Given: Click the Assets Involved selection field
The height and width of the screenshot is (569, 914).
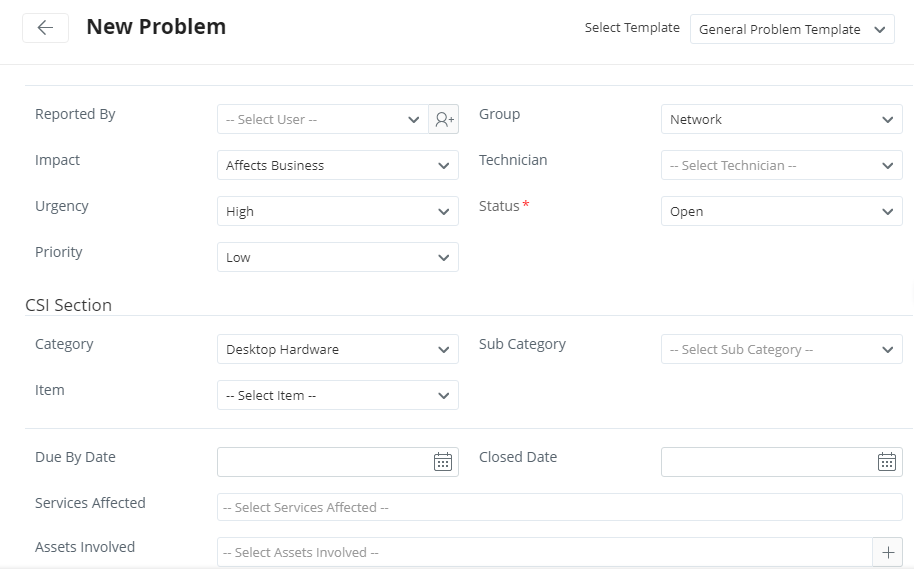Looking at the screenshot, I should 544,552.
